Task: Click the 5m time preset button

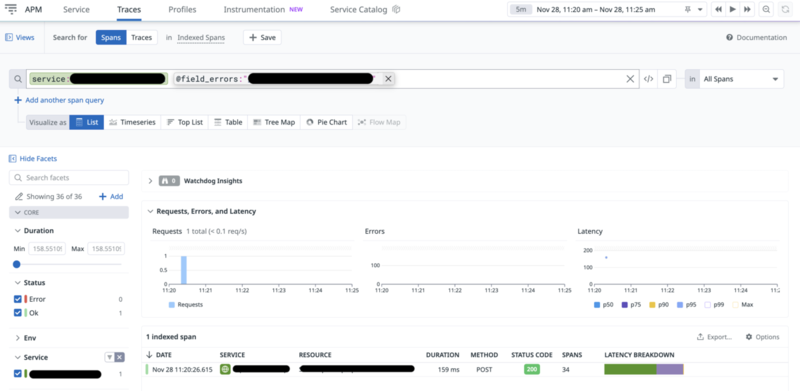Action: (520, 10)
